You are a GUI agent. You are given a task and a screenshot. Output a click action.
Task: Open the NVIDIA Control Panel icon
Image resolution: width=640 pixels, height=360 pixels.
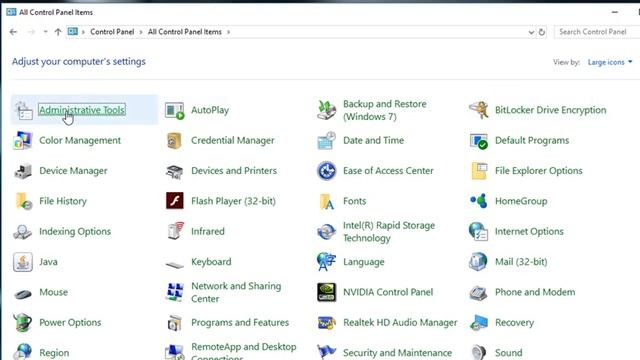pos(327,292)
